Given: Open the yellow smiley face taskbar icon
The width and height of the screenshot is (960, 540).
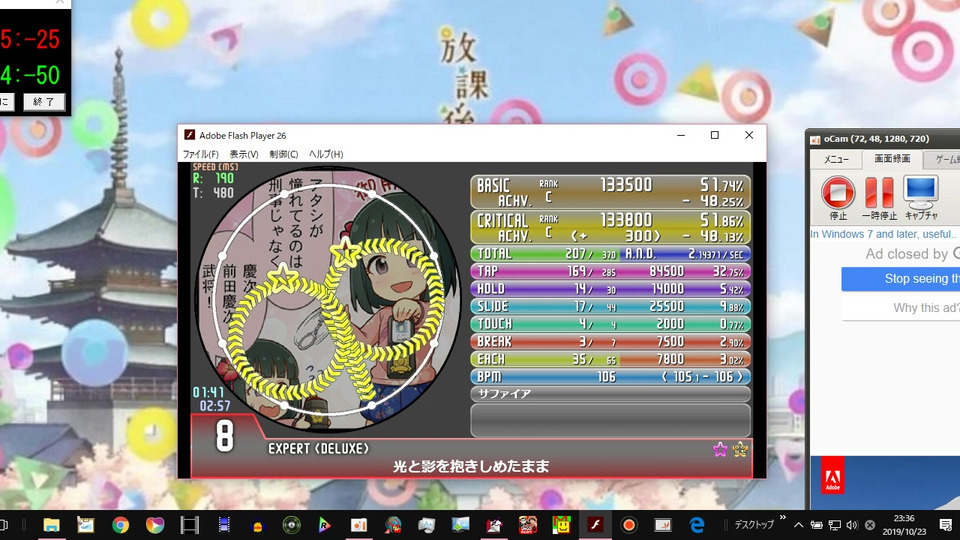Looking at the screenshot, I should click(561, 525).
